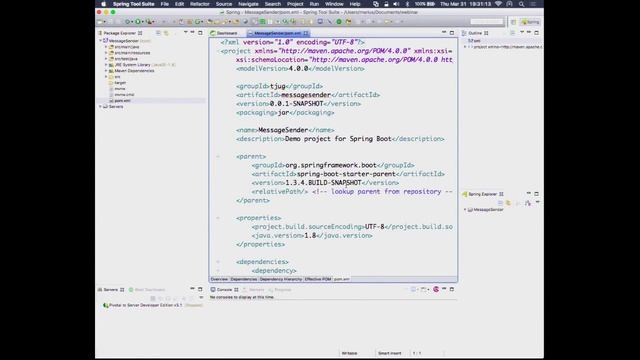Image resolution: width=640 pixels, height=360 pixels.
Task: Expand src/test/java folder
Action: [x=106, y=59]
